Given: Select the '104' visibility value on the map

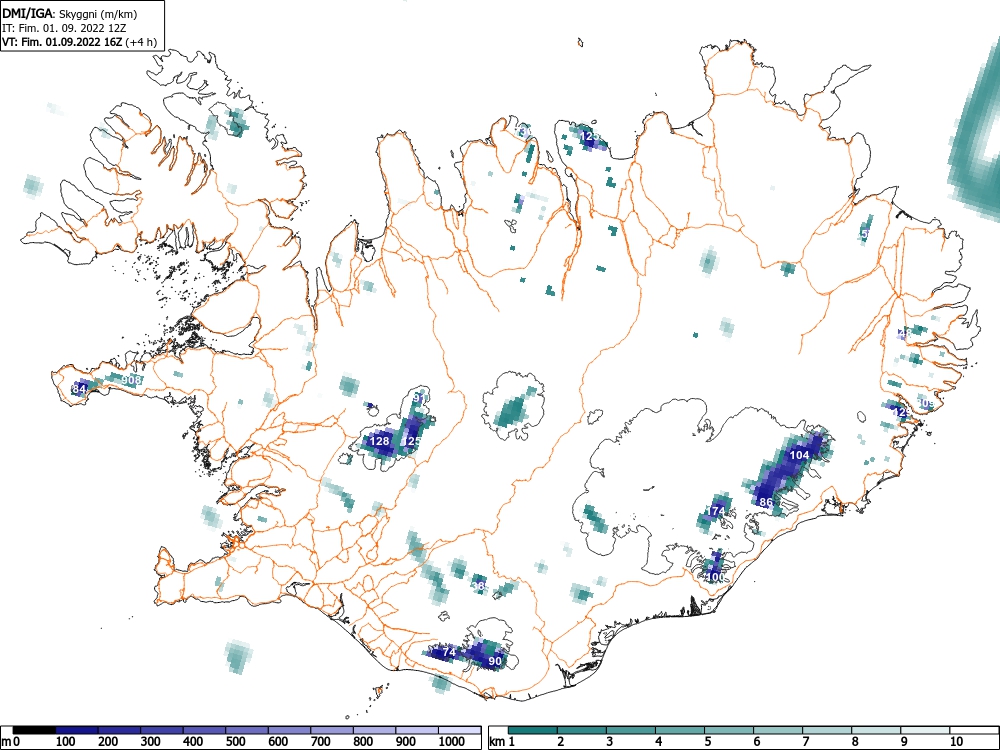Looking at the screenshot, I should click(x=799, y=455).
